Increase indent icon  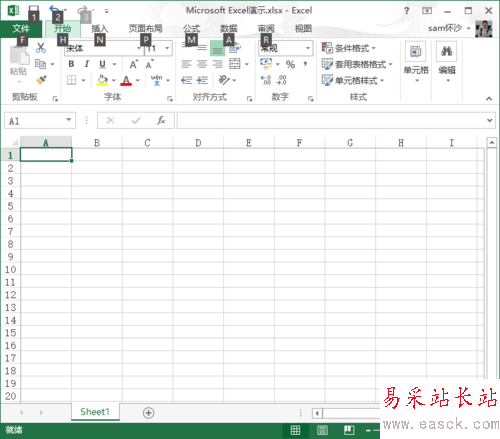coord(202,80)
